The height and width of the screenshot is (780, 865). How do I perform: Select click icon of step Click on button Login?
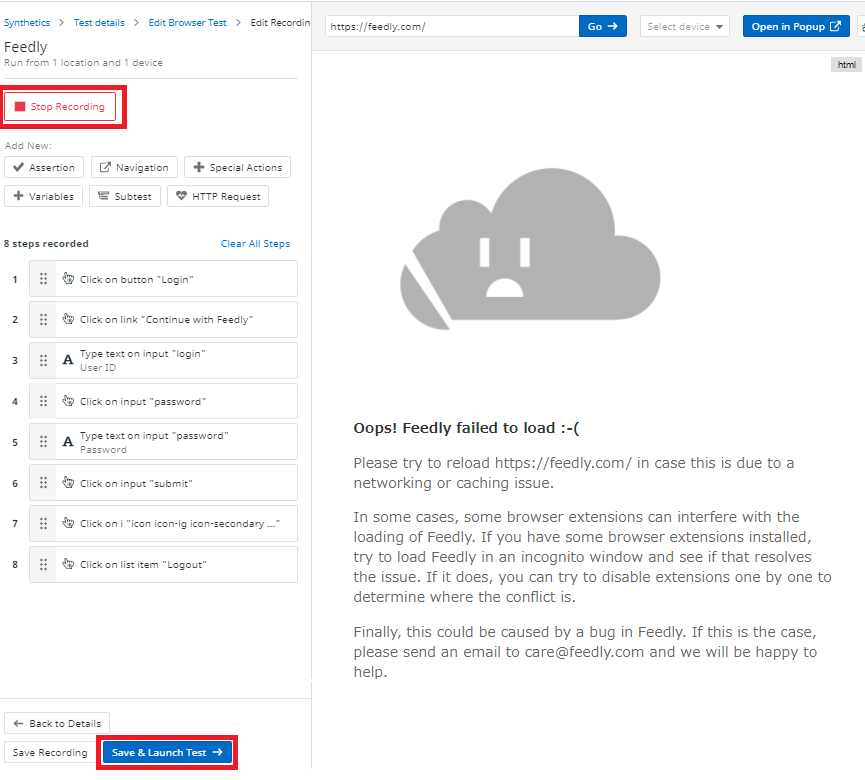(68, 278)
